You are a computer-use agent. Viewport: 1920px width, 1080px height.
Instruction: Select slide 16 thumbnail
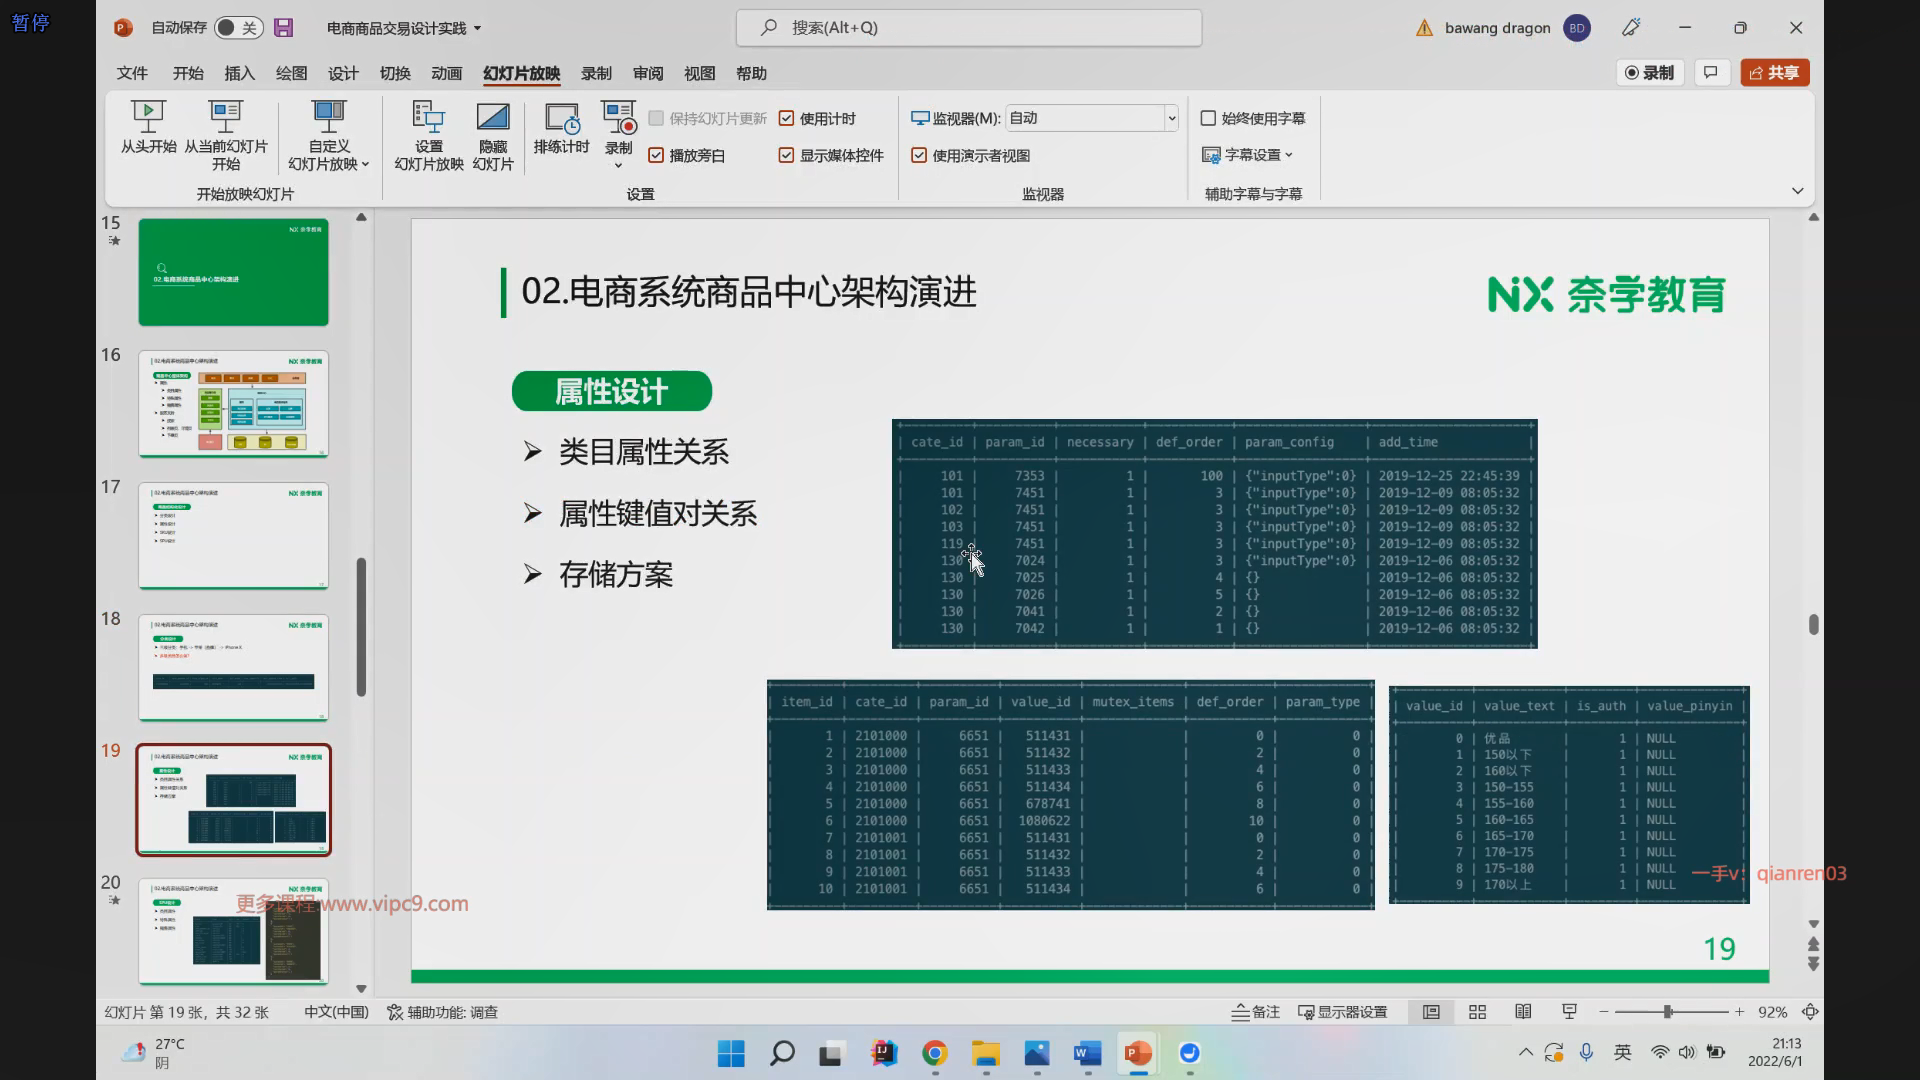pyautogui.click(x=233, y=403)
